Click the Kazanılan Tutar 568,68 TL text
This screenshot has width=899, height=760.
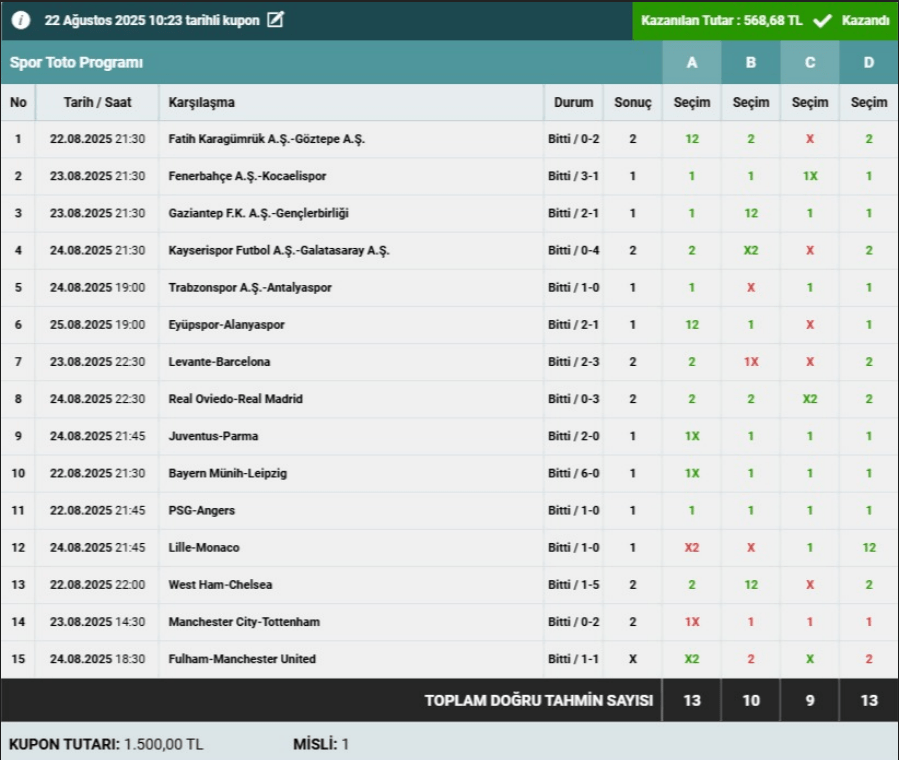[721, 20]
